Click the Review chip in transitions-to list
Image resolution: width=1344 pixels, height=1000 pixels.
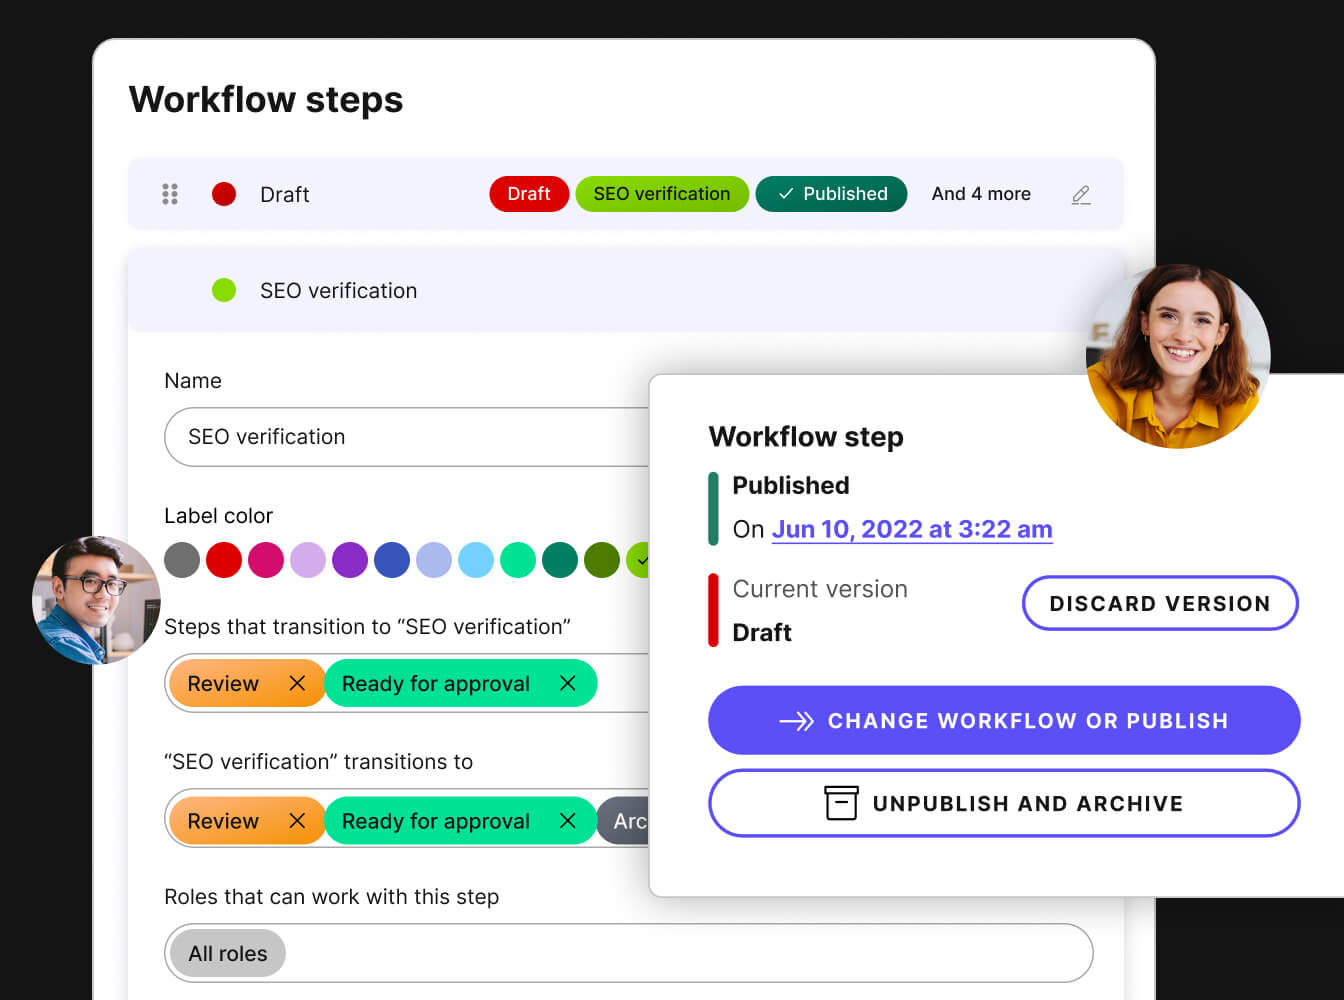point(247,820)
